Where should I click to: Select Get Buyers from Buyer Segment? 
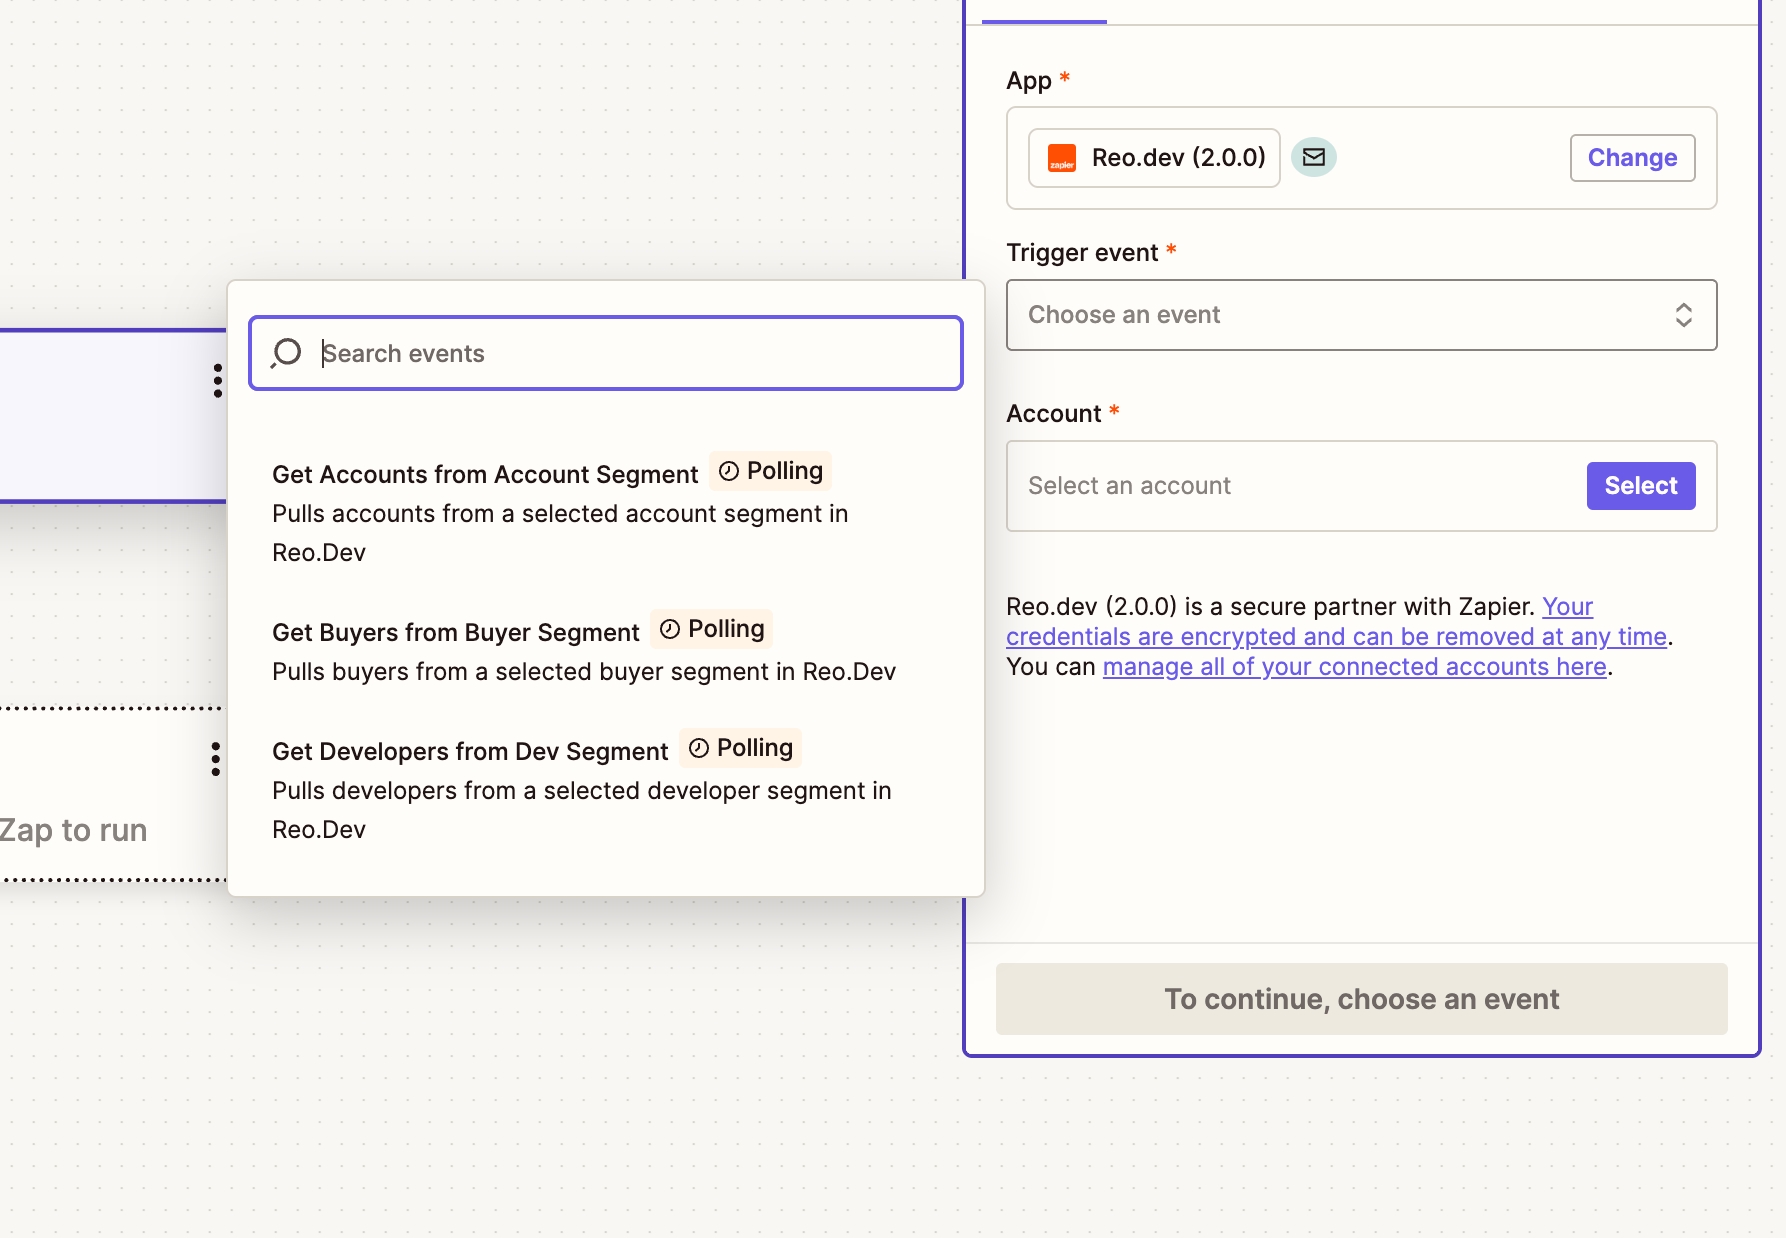click(x=455, y=633)
